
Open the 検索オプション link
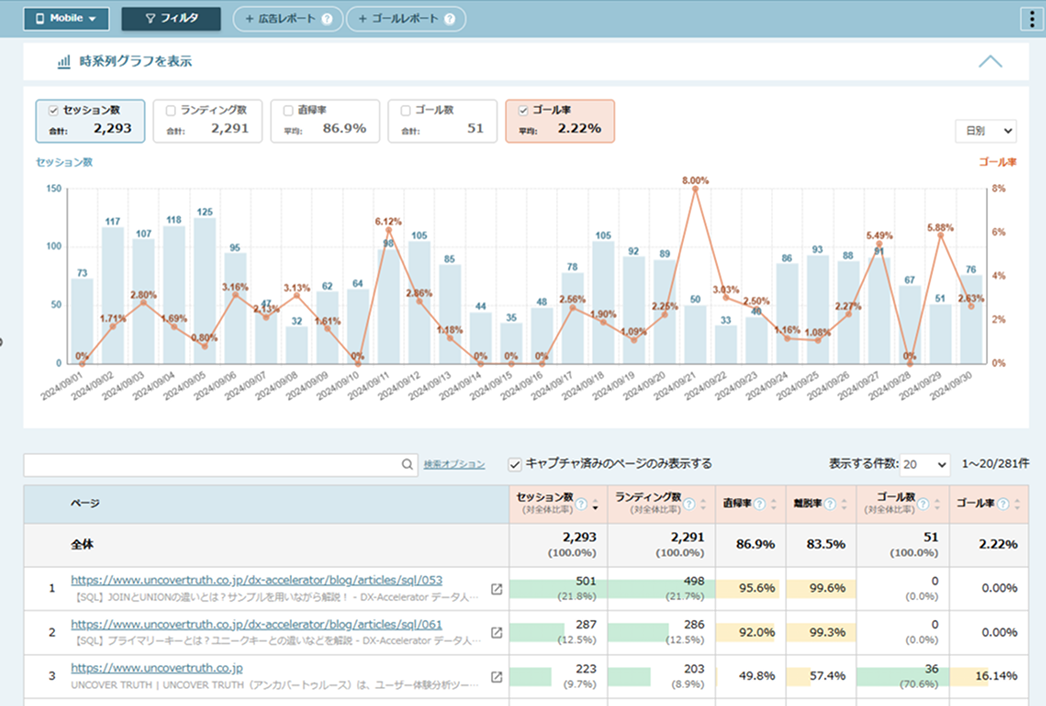tap(454, 464)
